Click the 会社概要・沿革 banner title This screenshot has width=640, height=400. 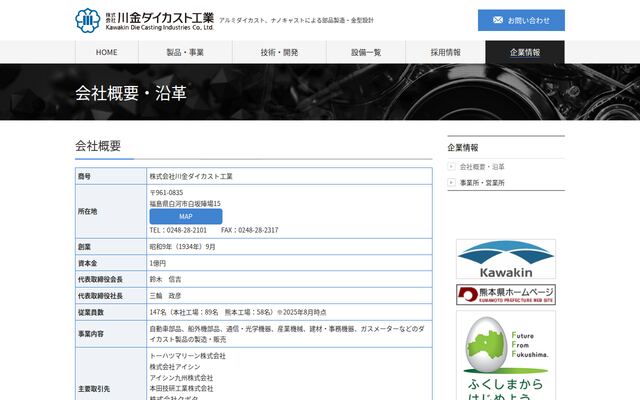(131, 93)
